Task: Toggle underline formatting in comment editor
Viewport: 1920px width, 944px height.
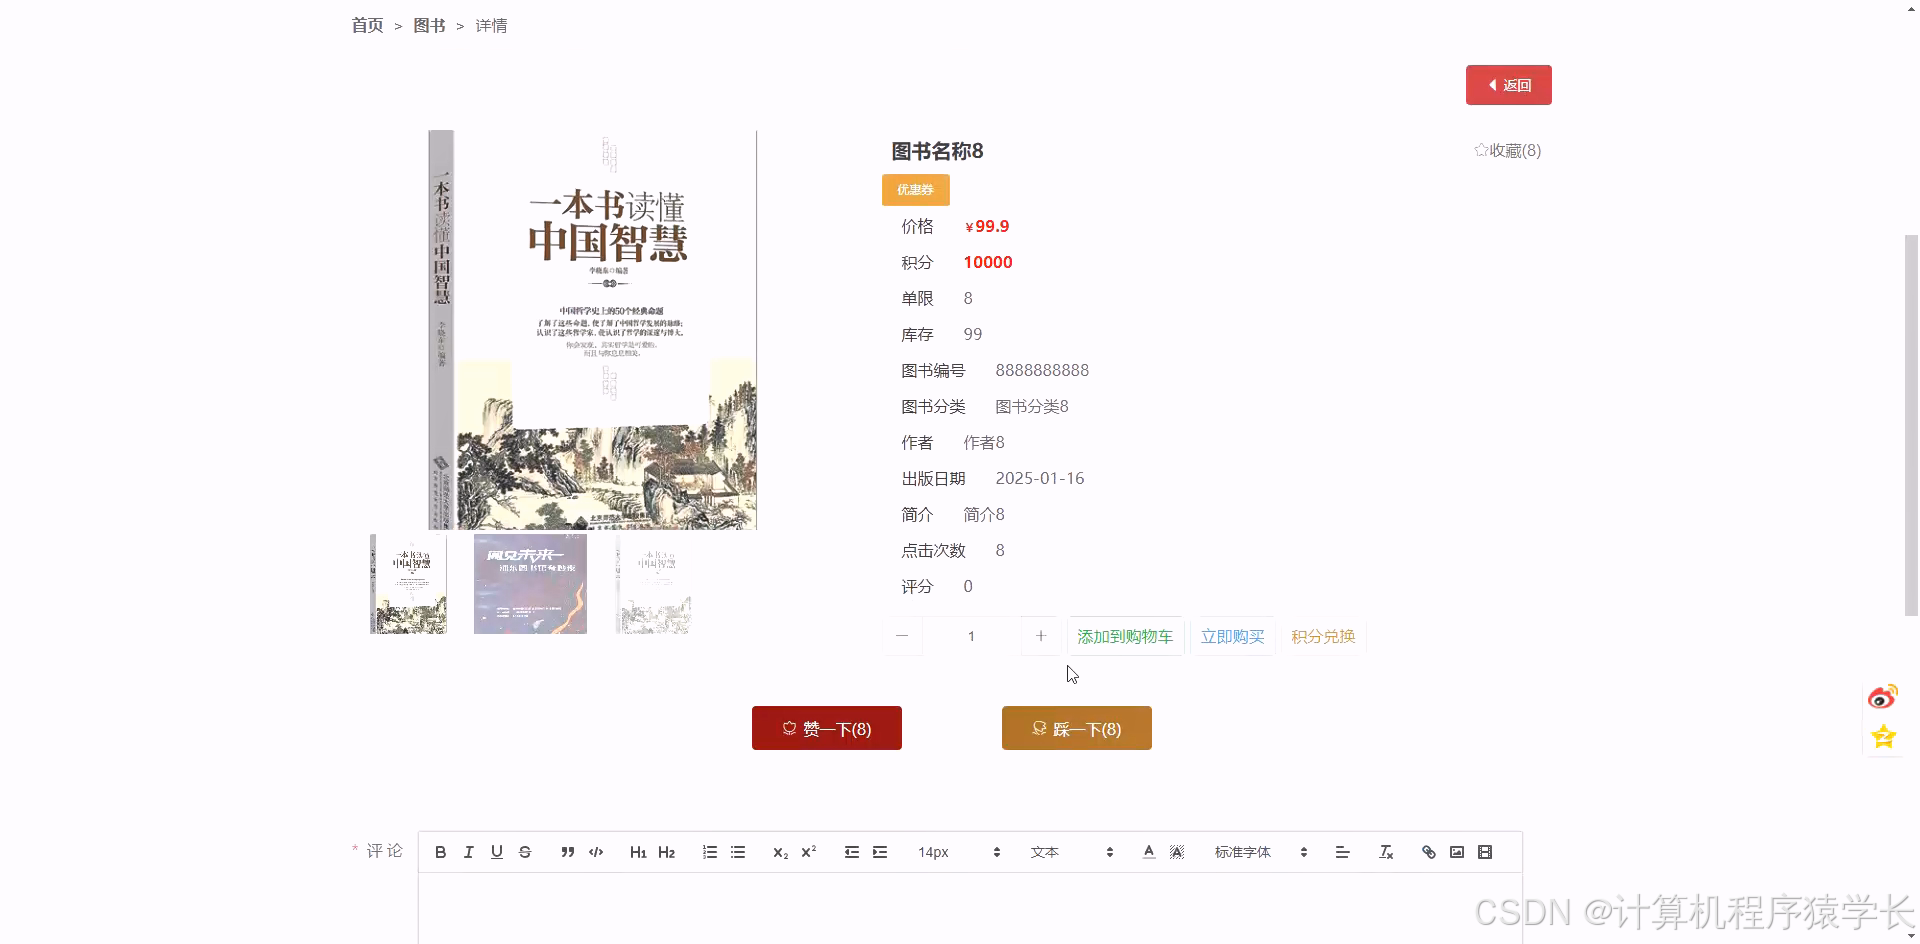Action: point(497,852)
